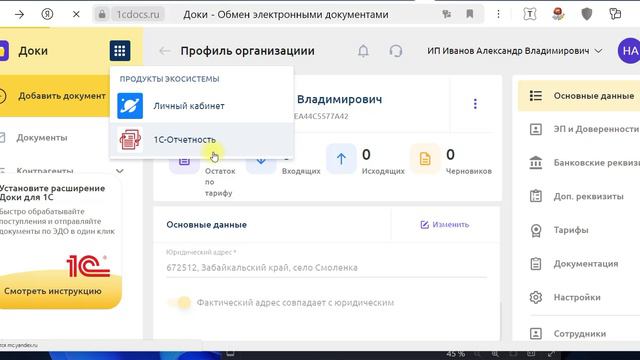Click the shield protection icon
This screenshot has width=640, height=360.
tap(587, 14)
